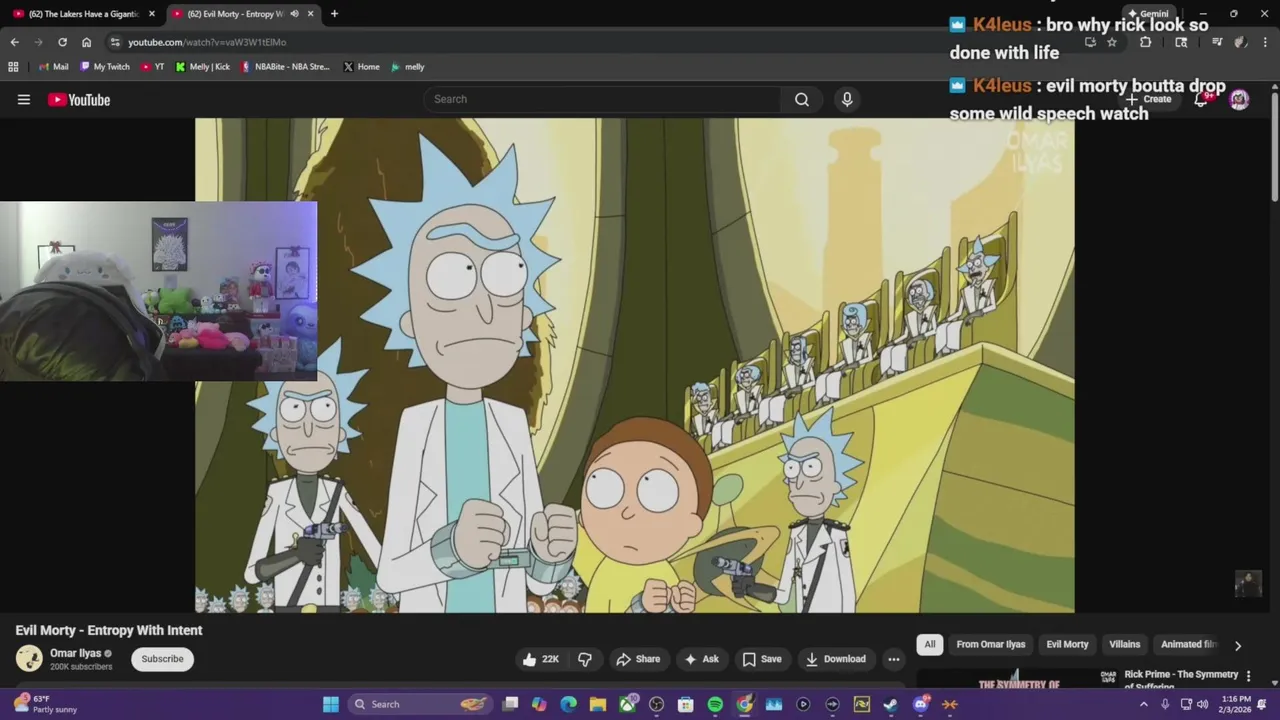Viewport: 1280px width, 720px height.
Task: Open Spotify from the taskbar
Action: (x=715, y=704)
